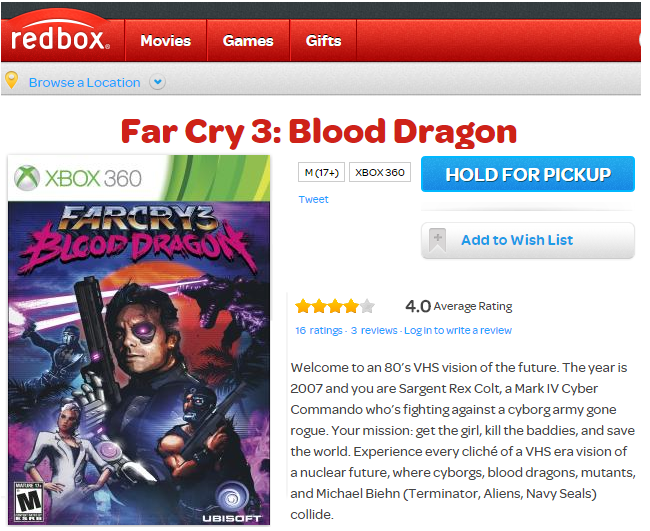Open the 3 reviews link

[x=374, y=330]
